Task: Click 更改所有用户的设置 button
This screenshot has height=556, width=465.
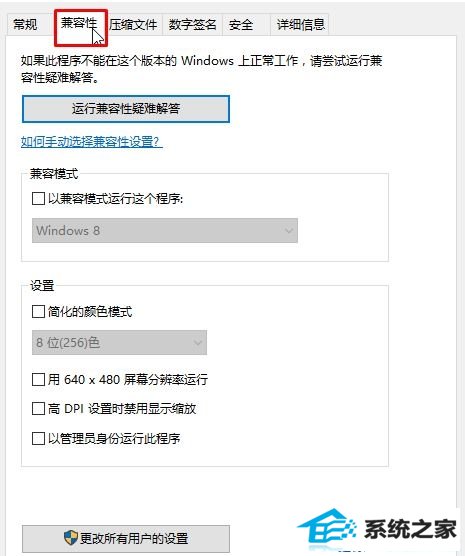Action: (x=126, y=538)
